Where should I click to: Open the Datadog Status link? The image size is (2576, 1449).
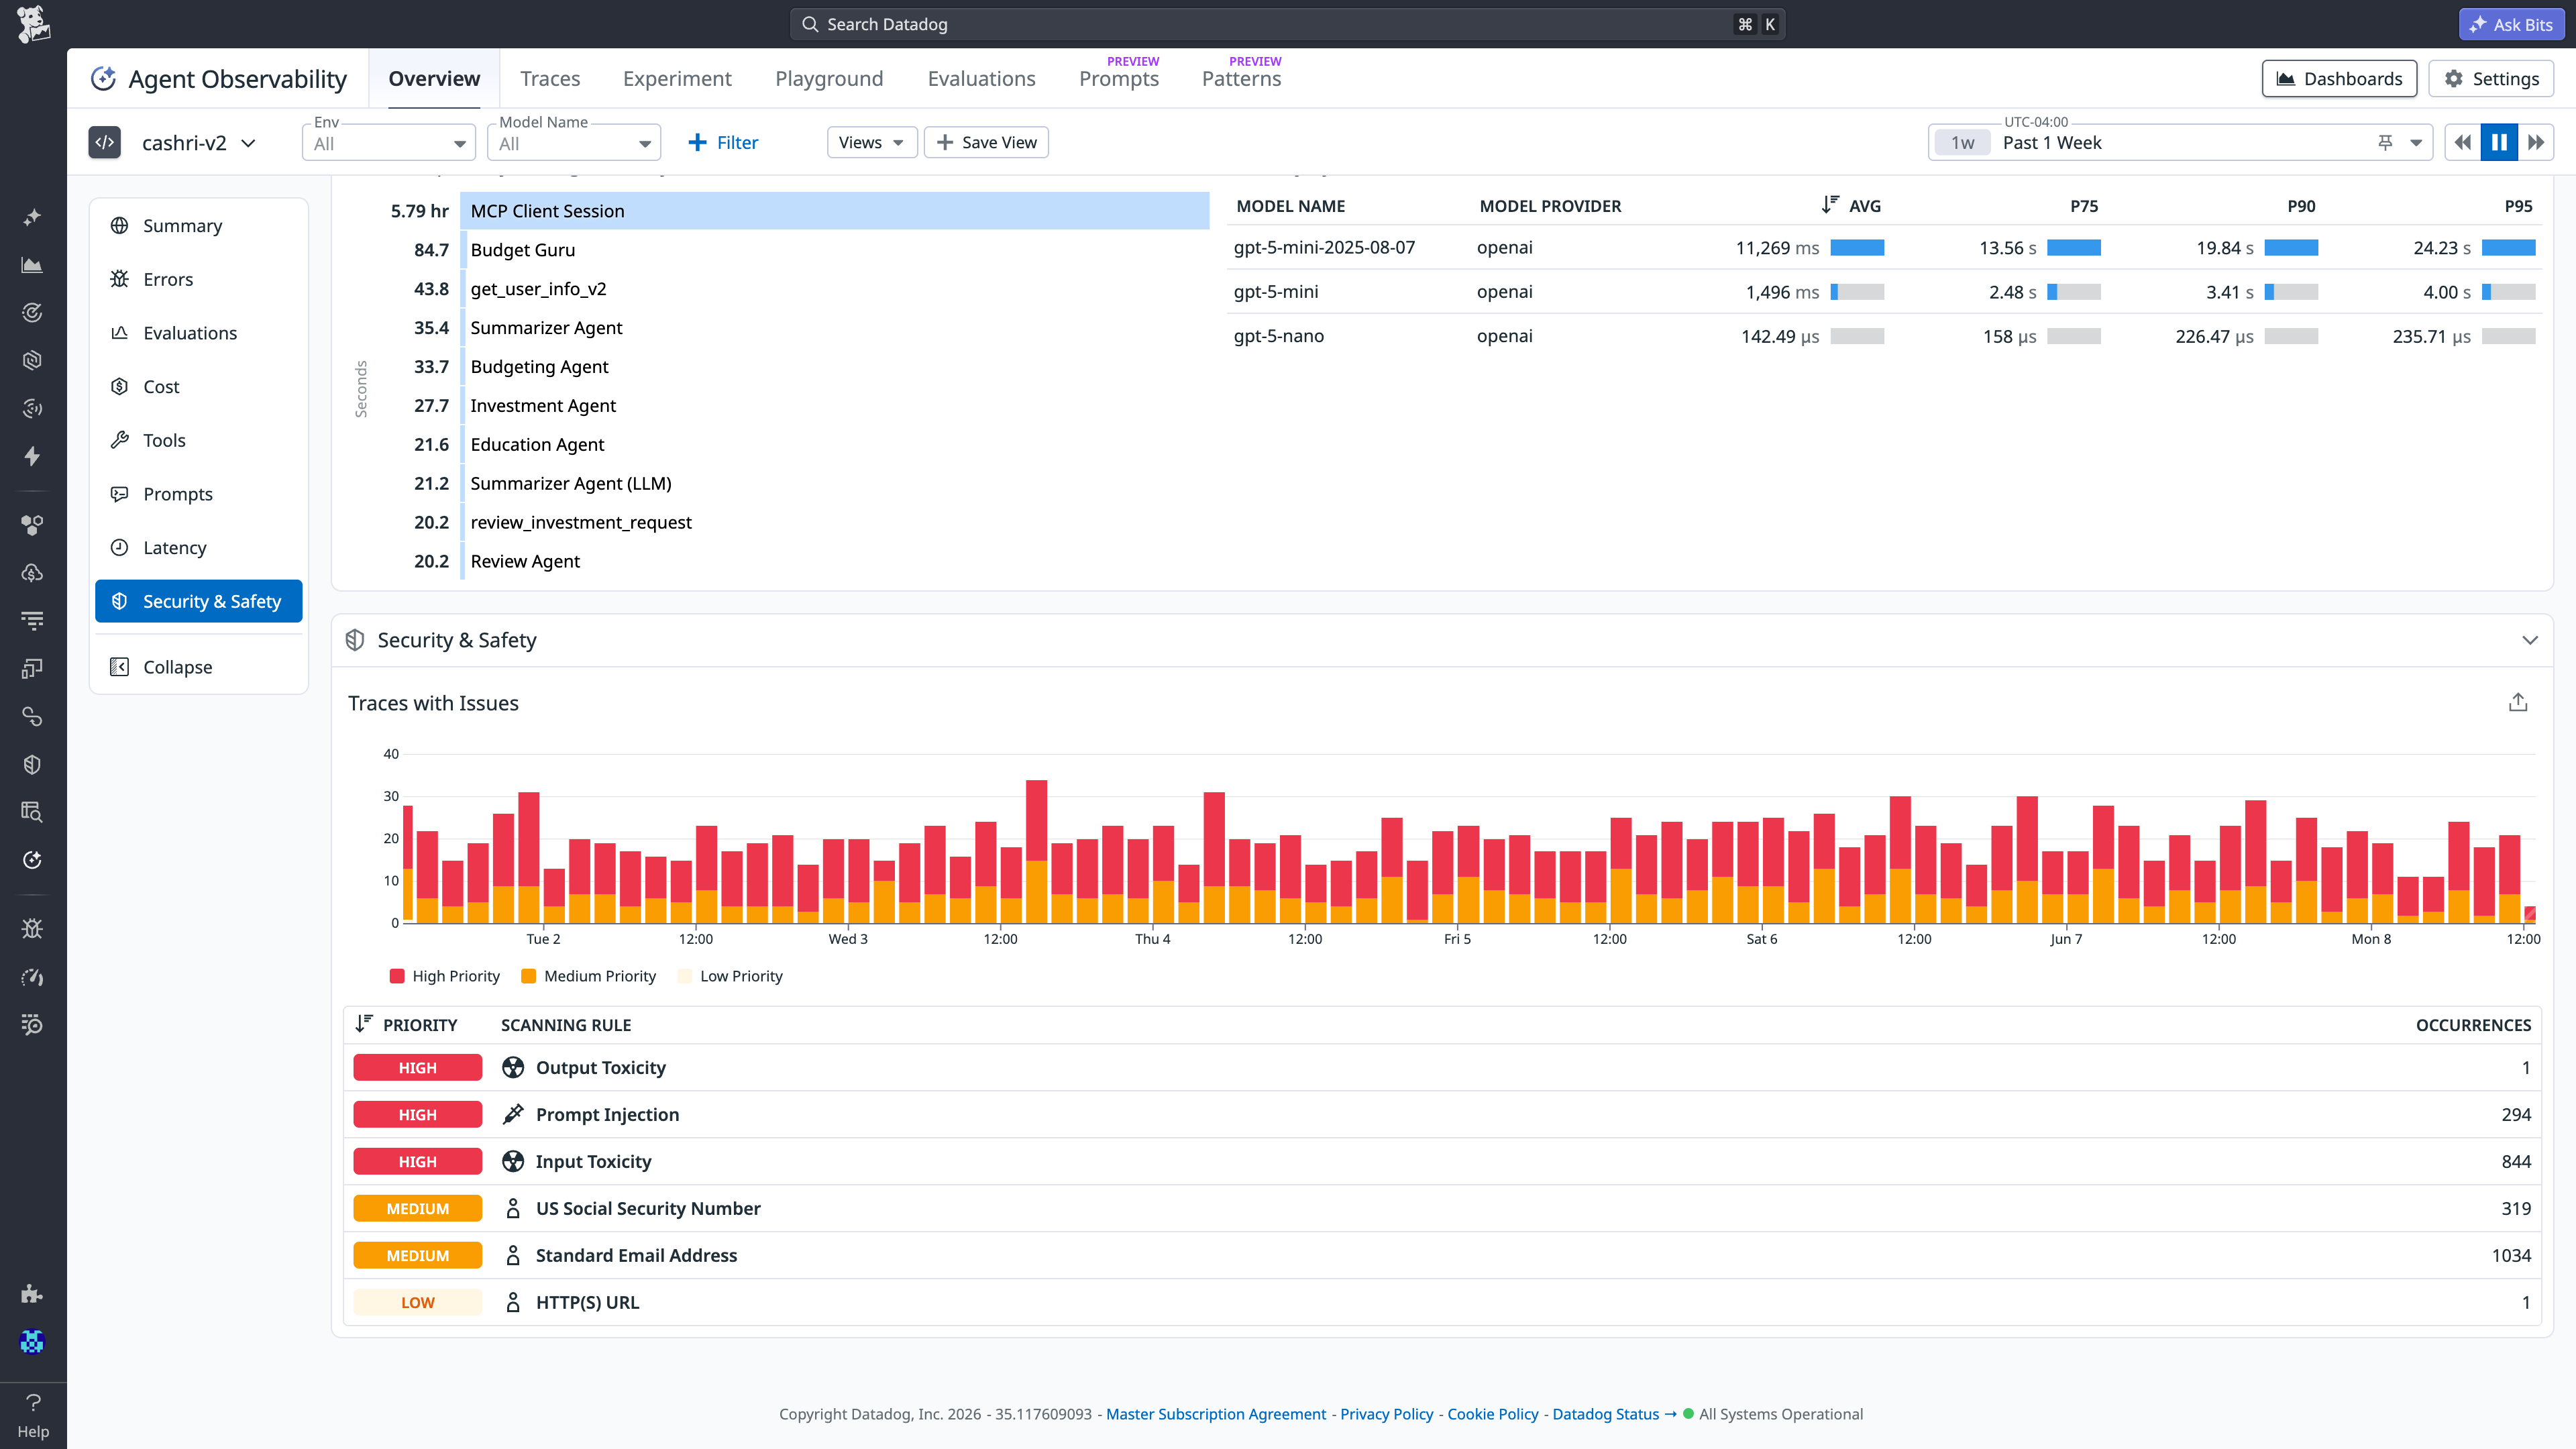(1614, 1414)
